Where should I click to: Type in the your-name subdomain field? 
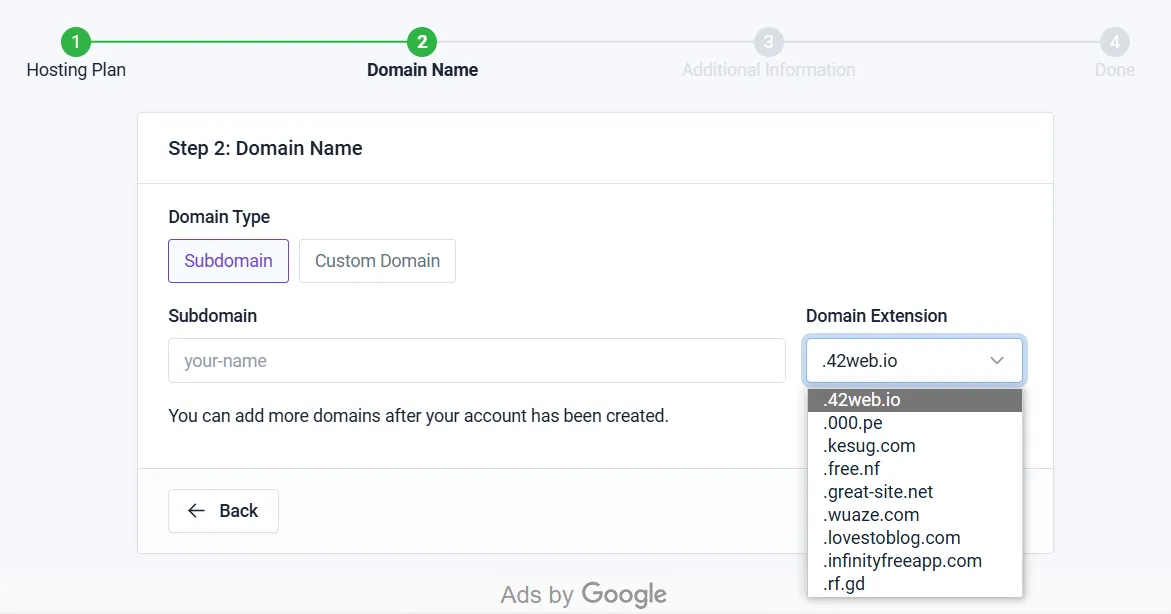click(476, 361)
